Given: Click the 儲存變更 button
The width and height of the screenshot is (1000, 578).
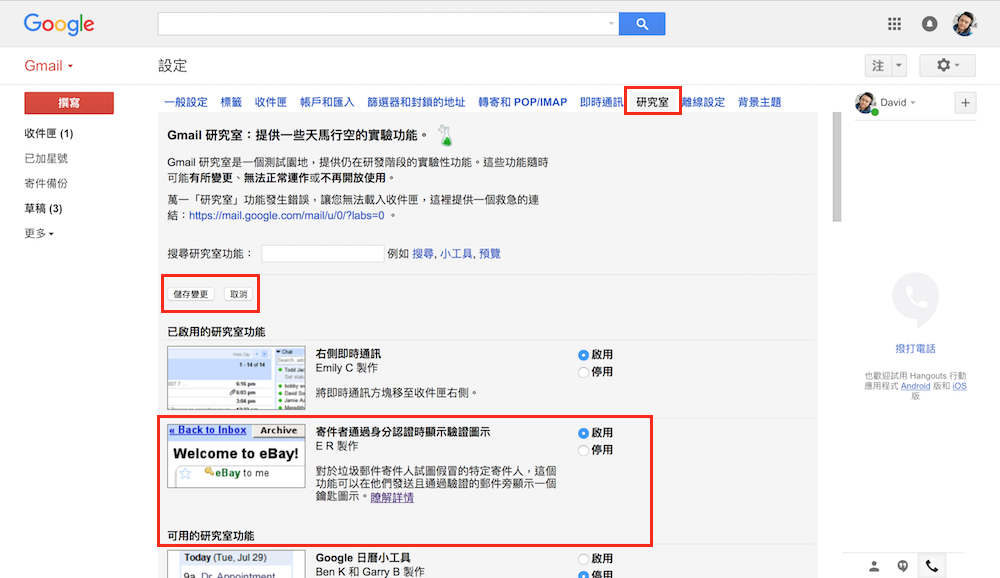Looking at the screenshot, I should pos(191,294).
